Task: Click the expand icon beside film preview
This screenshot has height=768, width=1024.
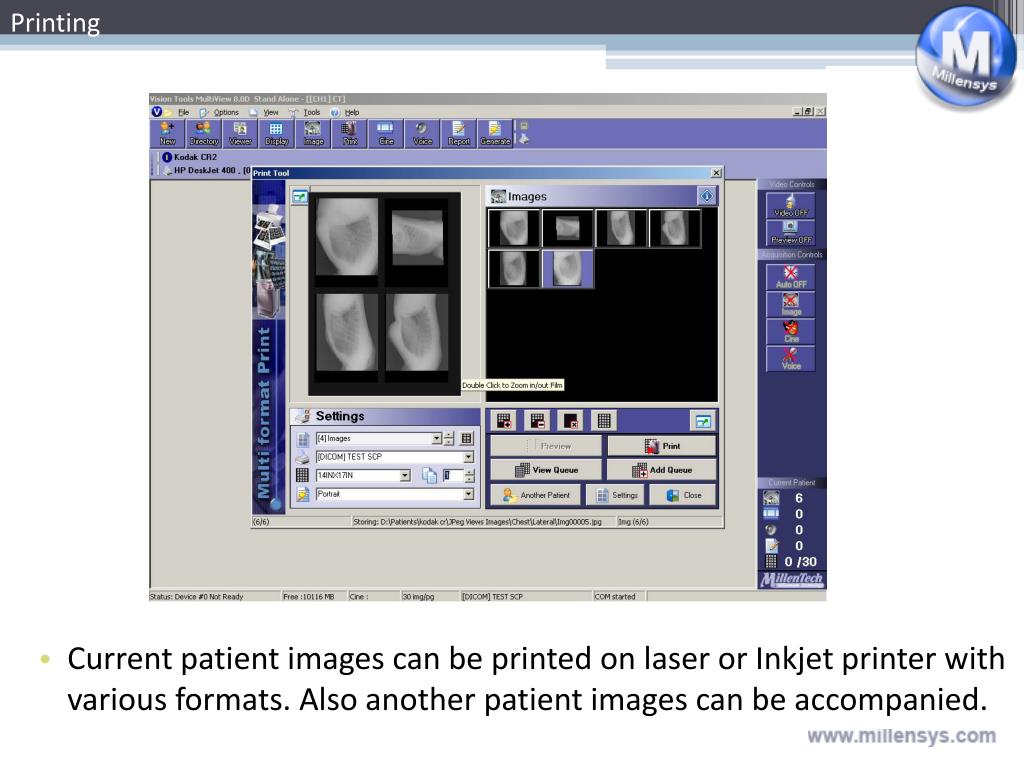Action: click(300, 196)
